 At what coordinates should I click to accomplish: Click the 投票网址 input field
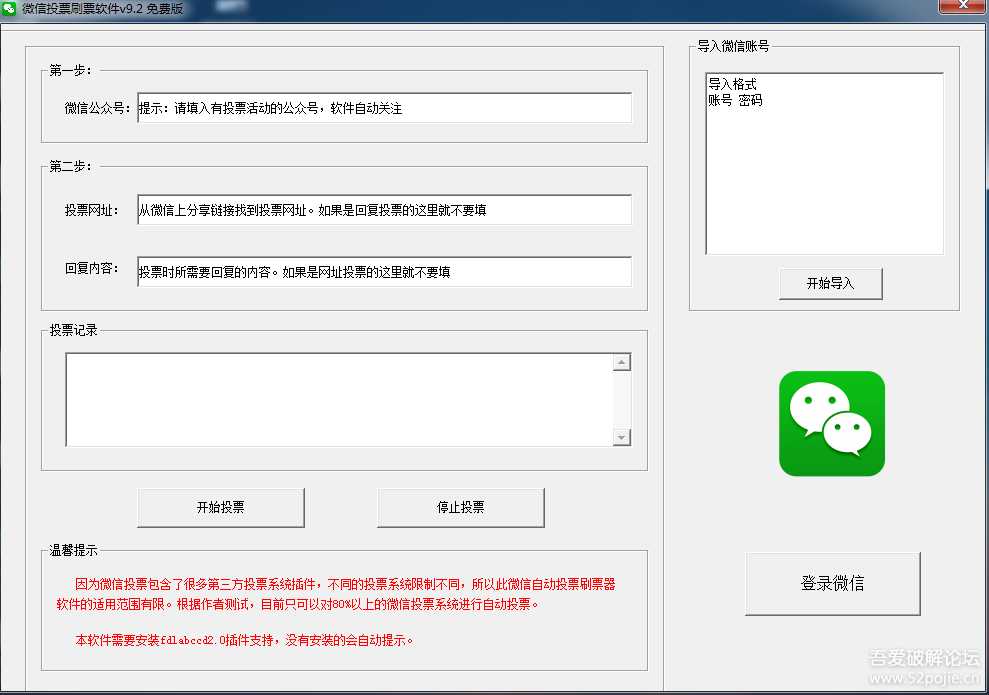tap(384, 210)
